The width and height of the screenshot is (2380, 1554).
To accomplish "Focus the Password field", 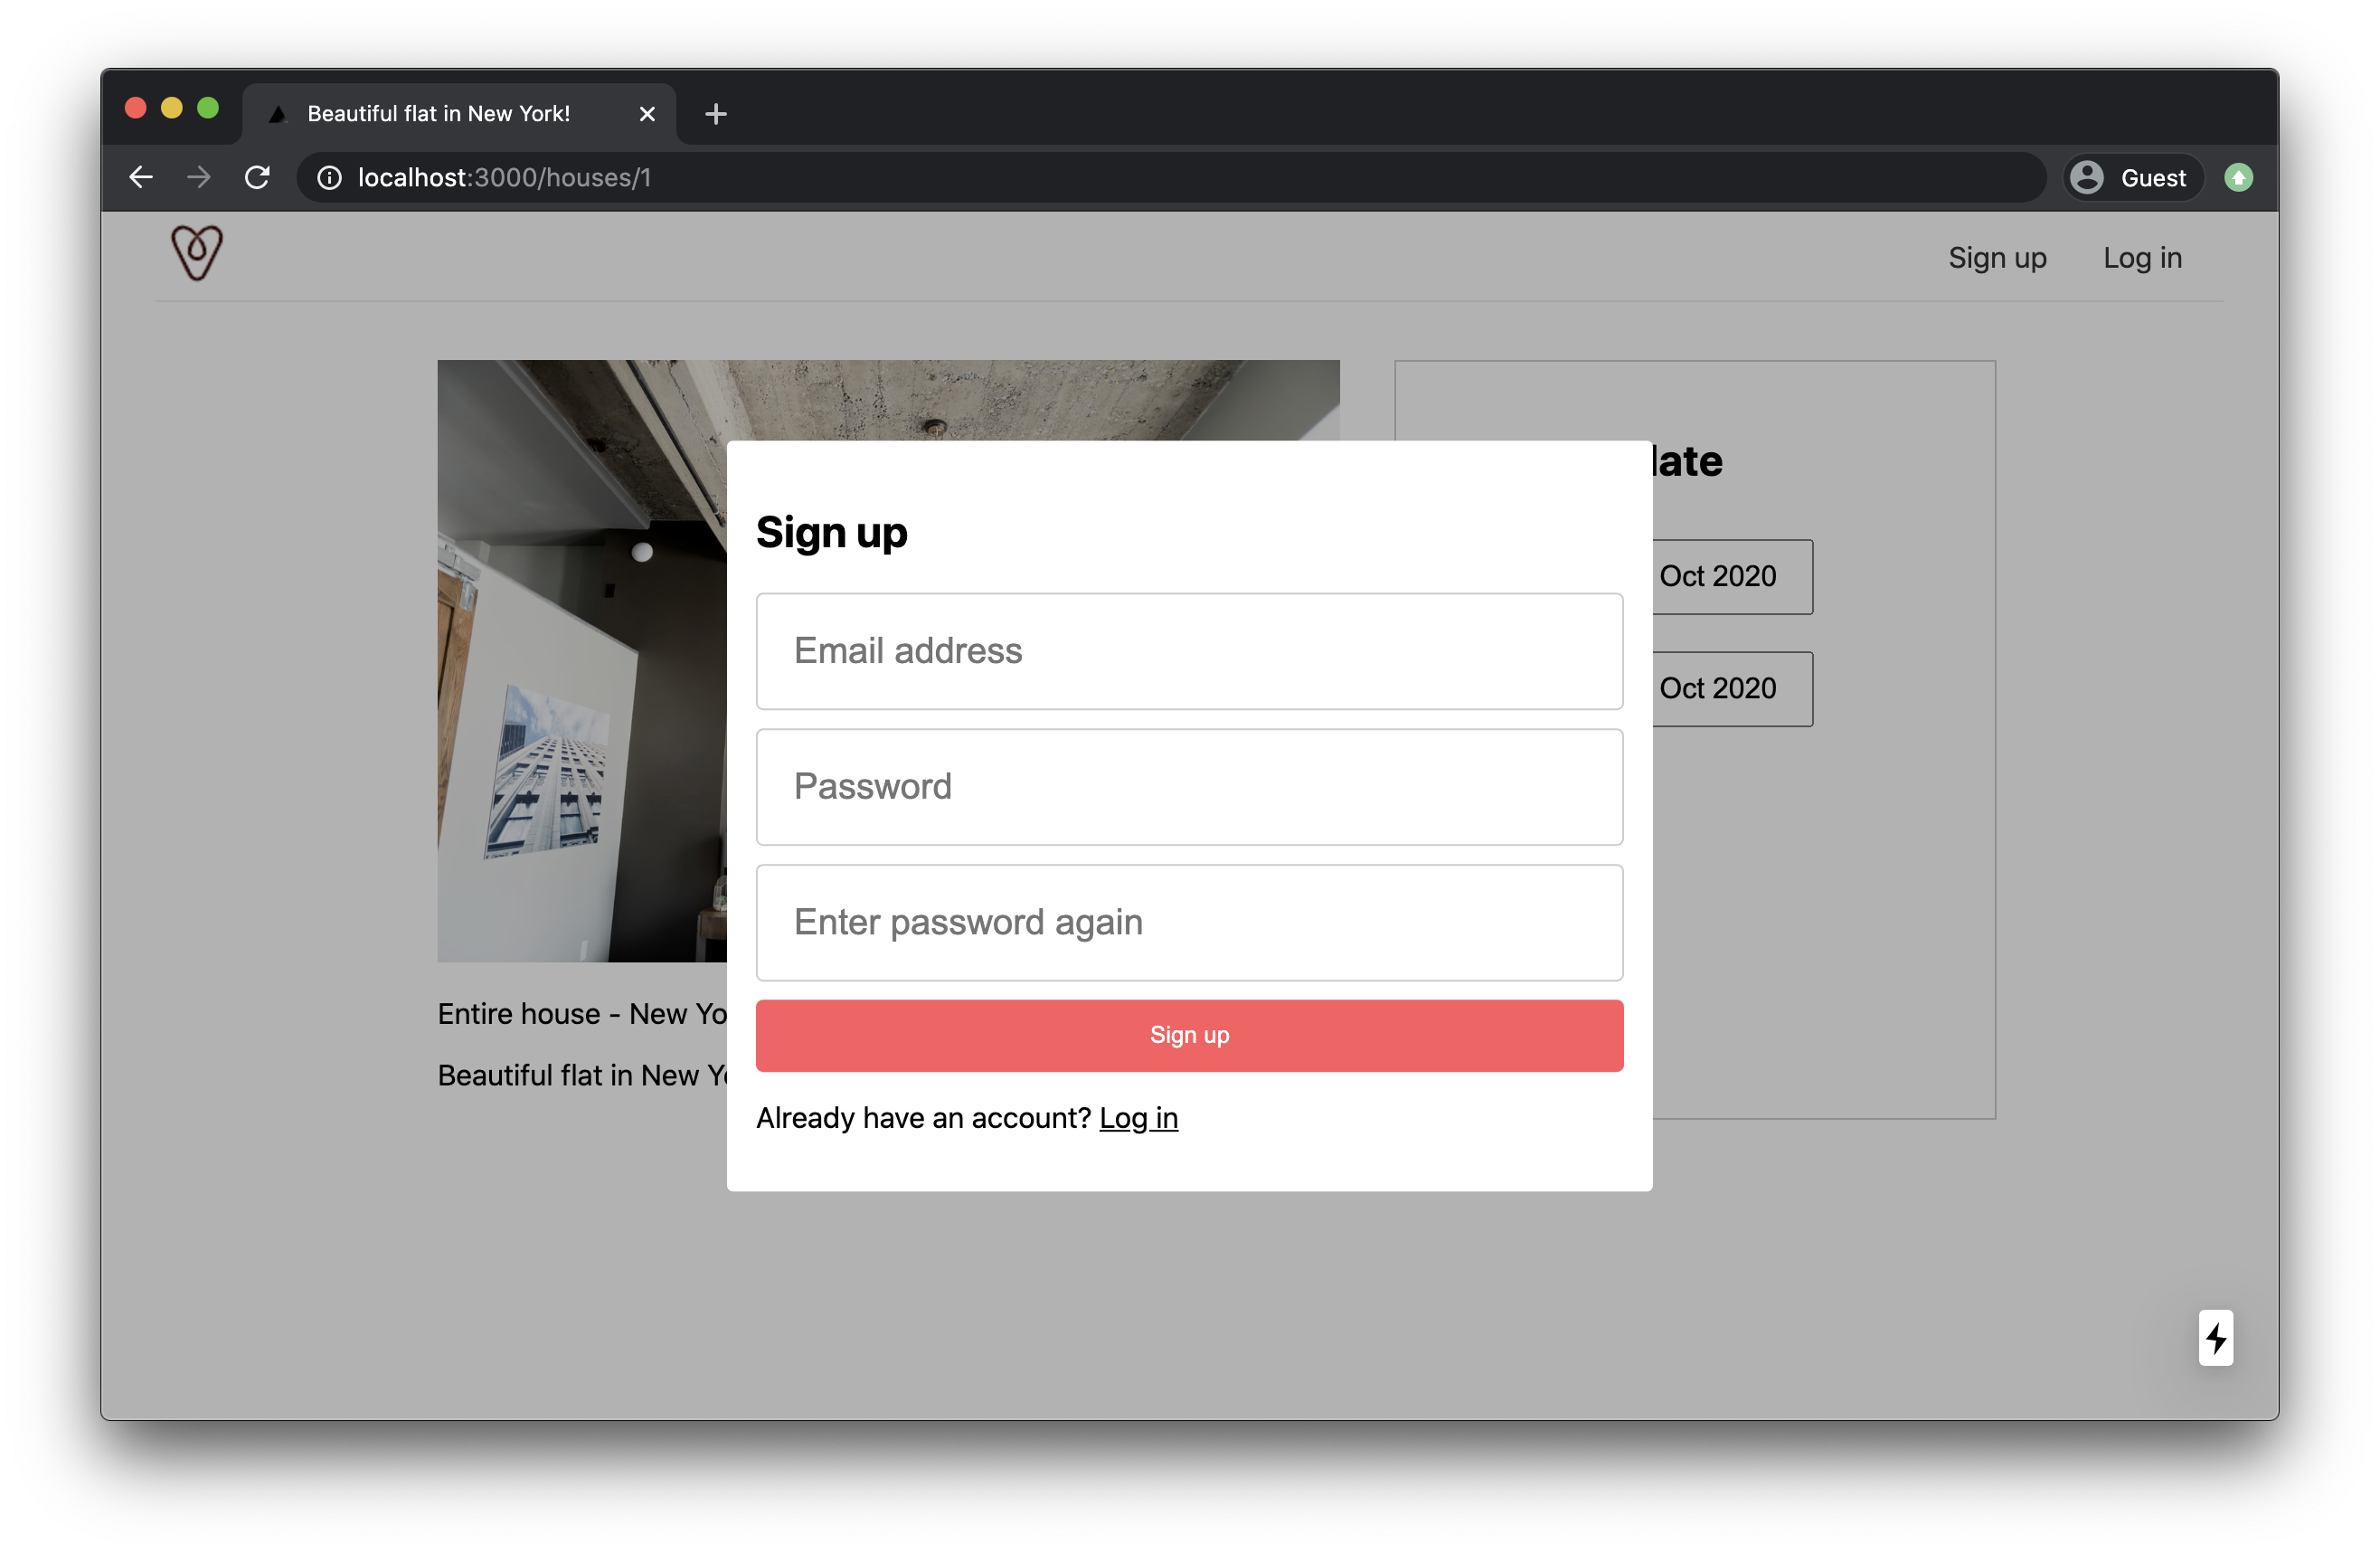I will (x=1189, y=787).
